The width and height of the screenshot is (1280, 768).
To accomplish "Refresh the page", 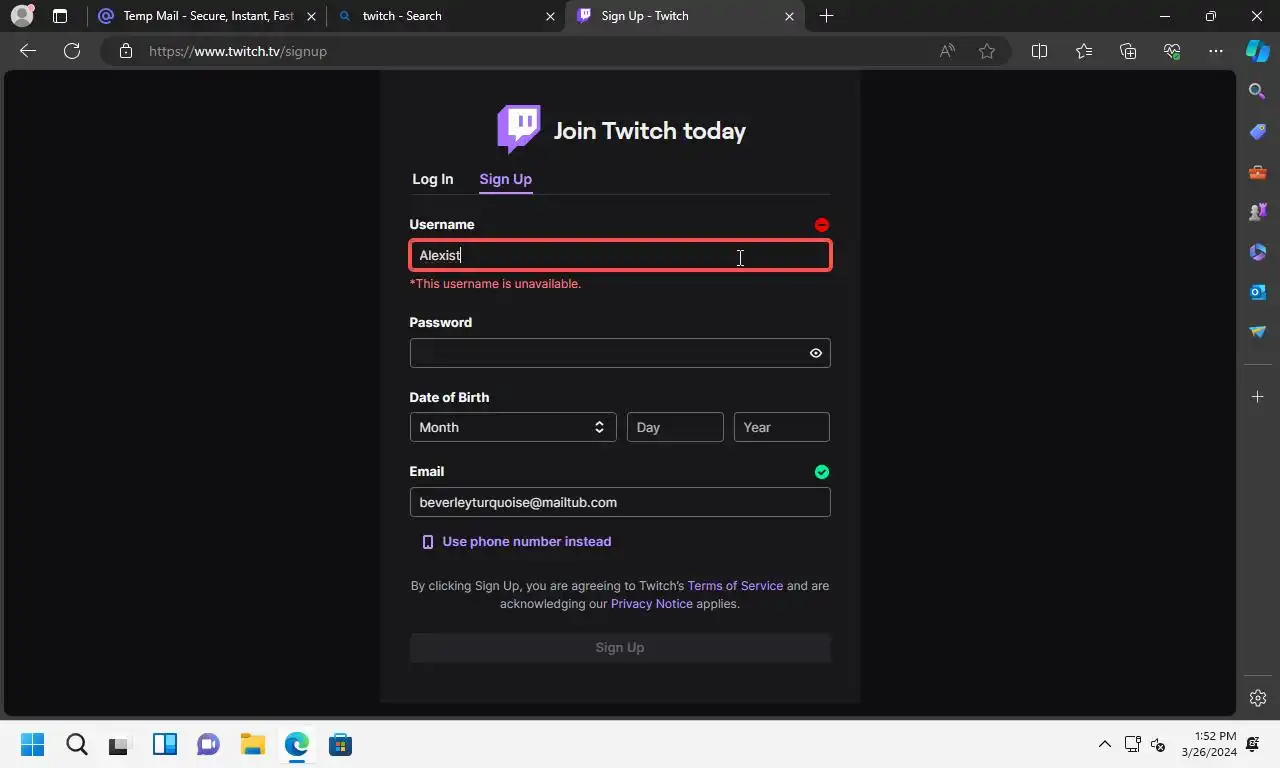I will coord(72,51).
